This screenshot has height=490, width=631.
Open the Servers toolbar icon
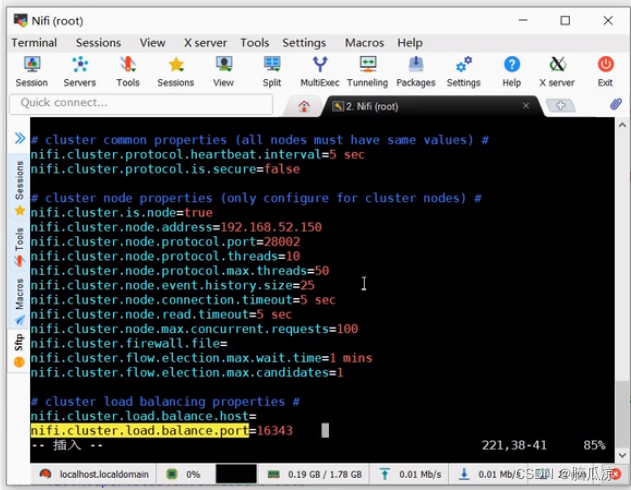[x=80, y=72]
